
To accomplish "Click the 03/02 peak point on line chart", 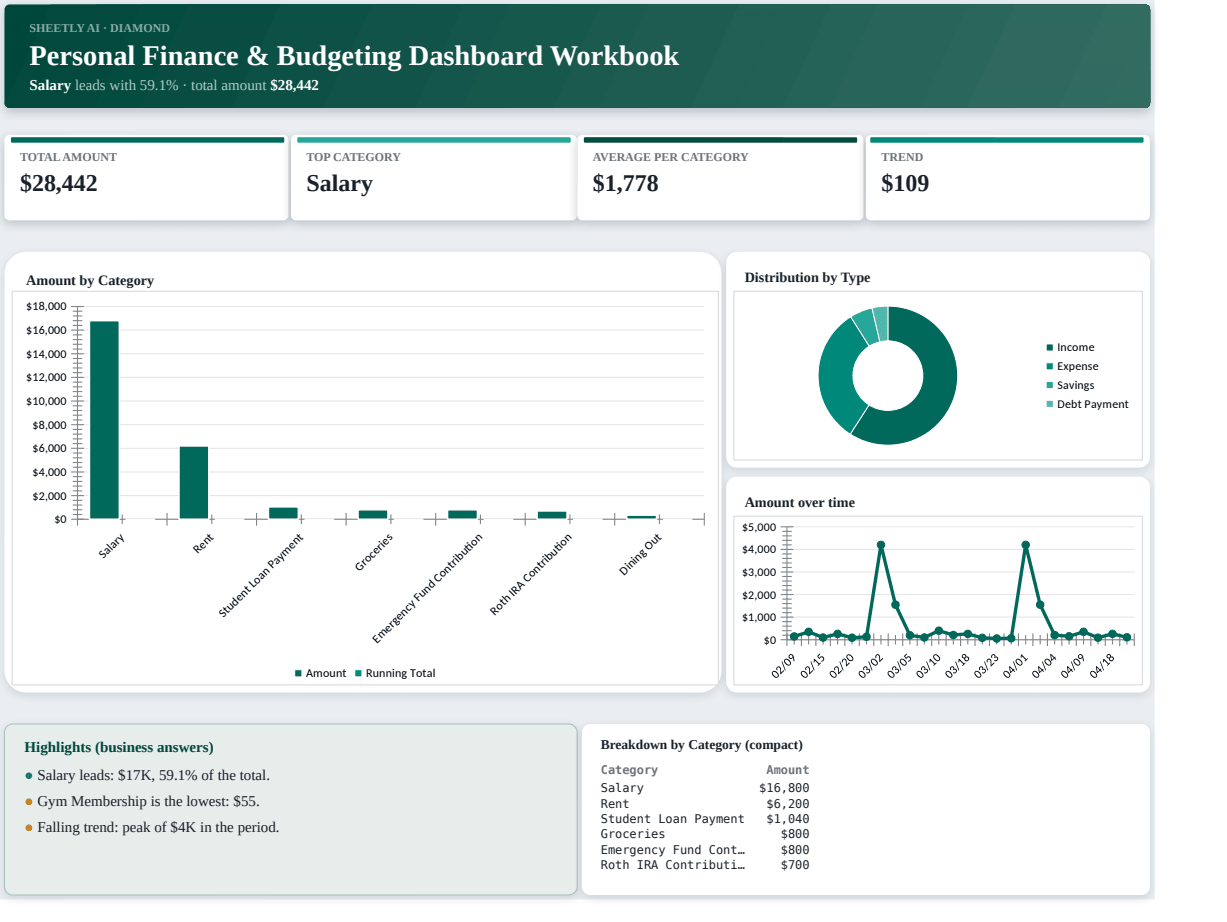I will pos(881,545).
